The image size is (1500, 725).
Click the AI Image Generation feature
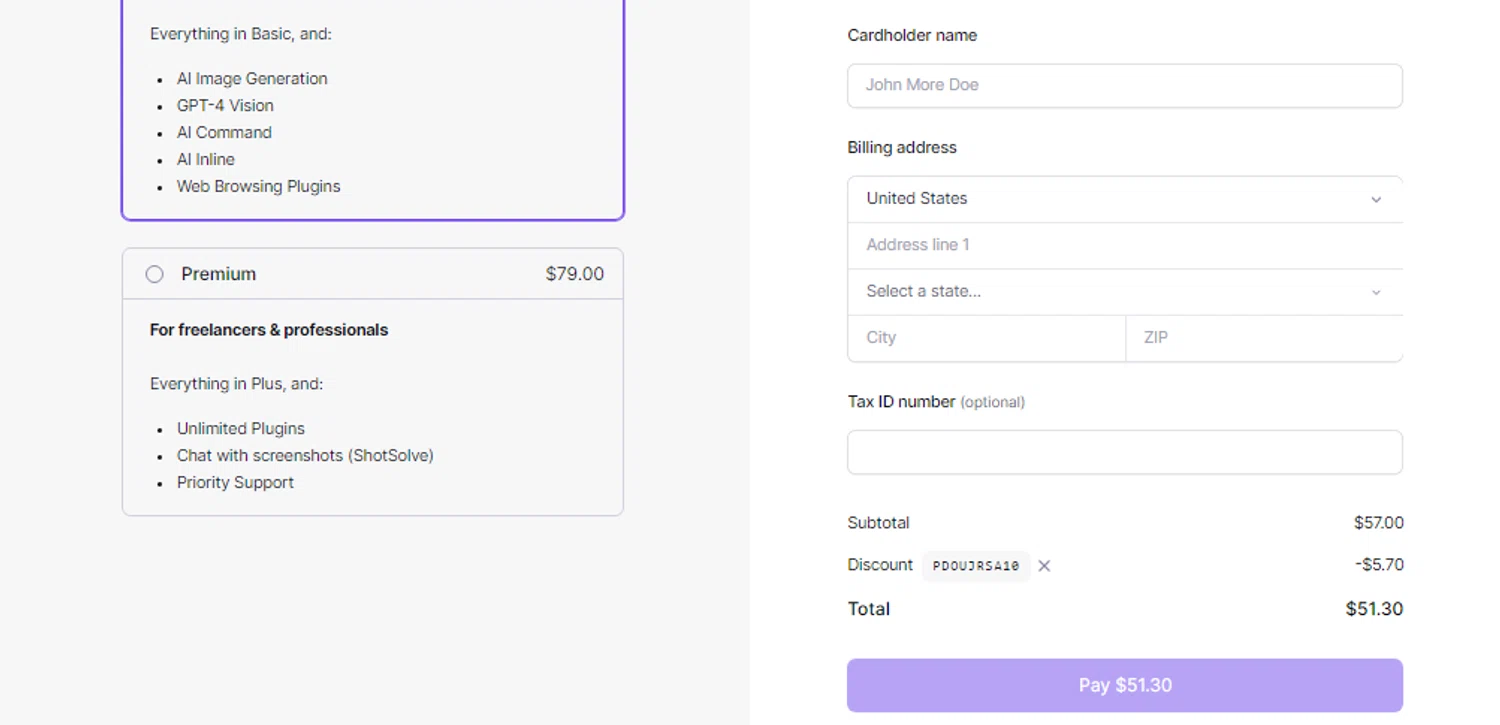tap(252, 79)
